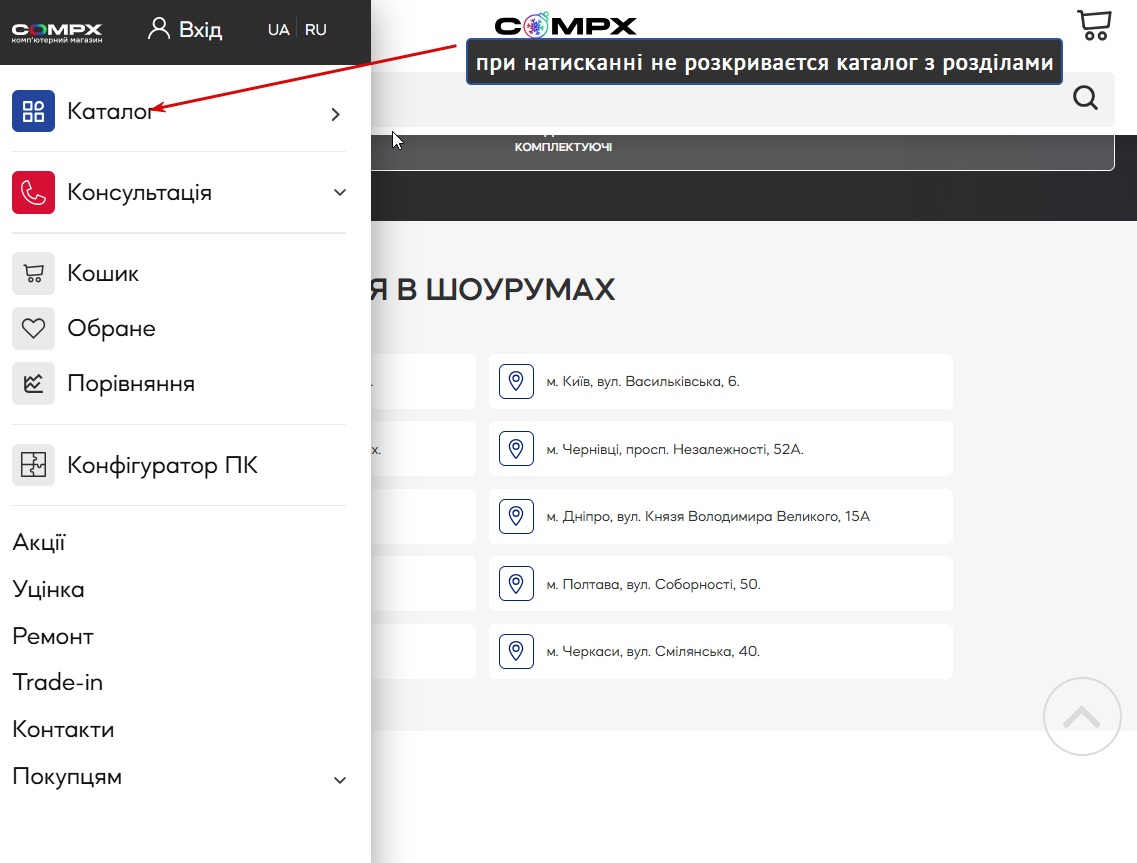Switch language to RU
Screen dimensions: 1137x863
coord(315,30)
